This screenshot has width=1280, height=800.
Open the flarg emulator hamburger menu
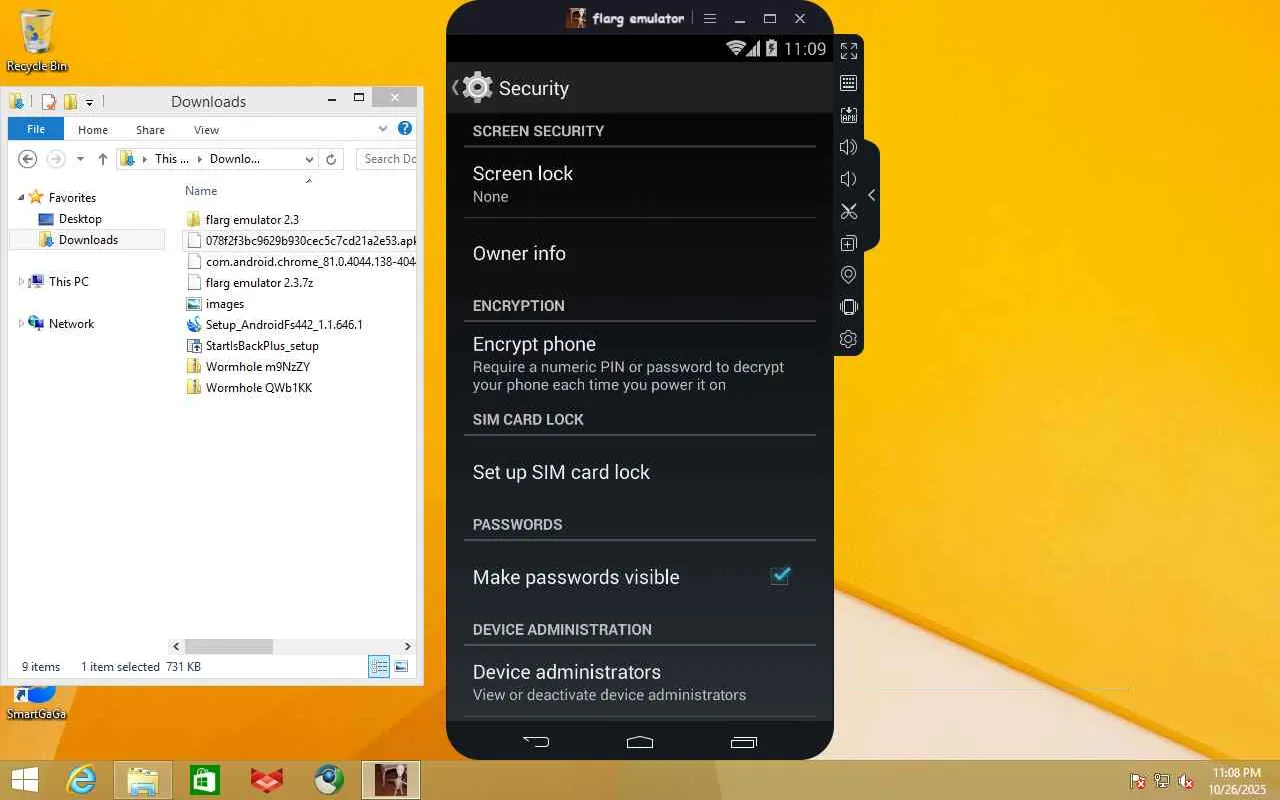coord(710,19)
